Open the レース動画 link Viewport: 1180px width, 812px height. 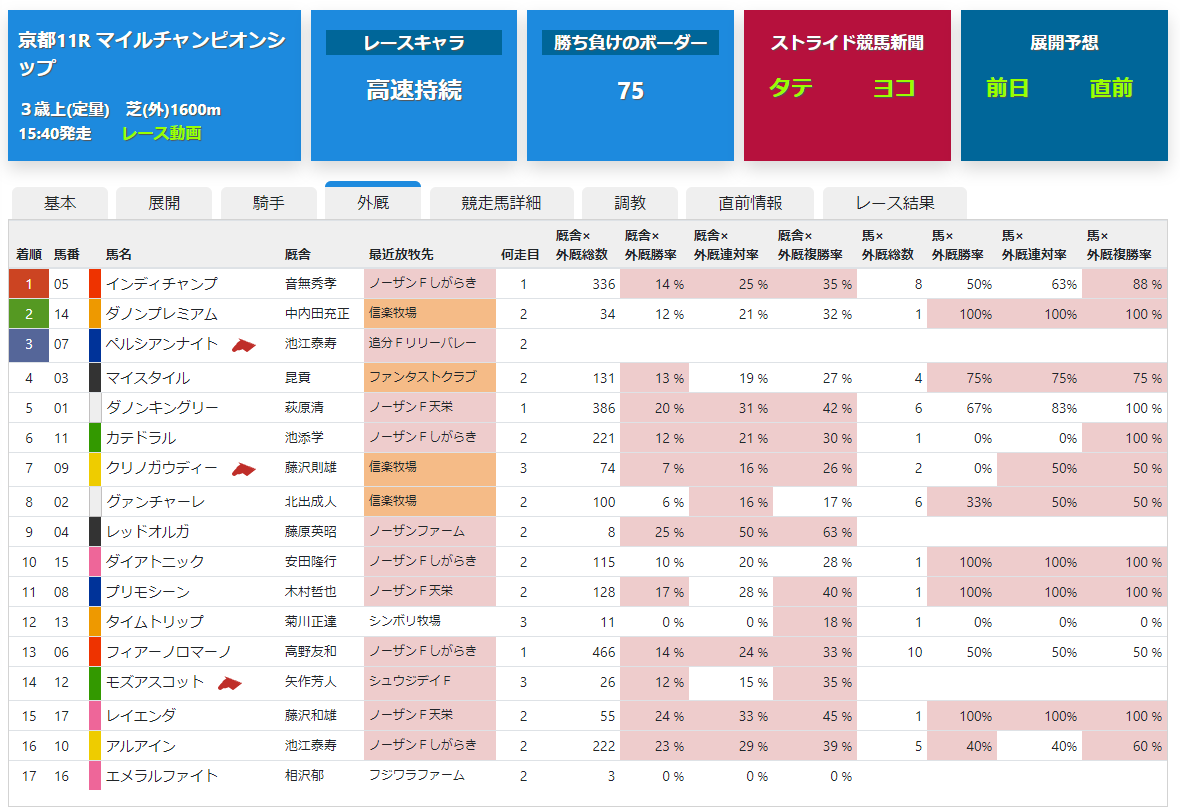click(161, 133)
